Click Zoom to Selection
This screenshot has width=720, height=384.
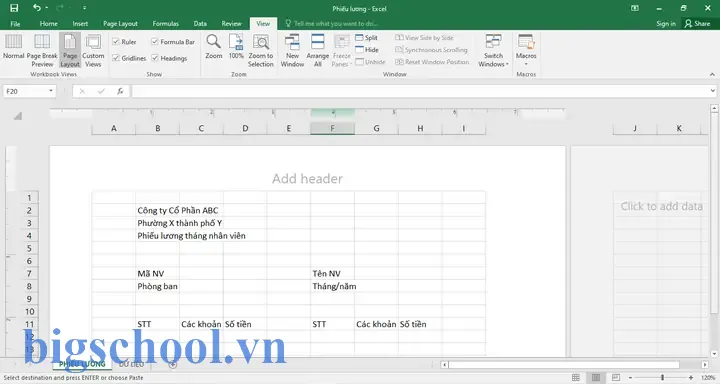(261, 51)
